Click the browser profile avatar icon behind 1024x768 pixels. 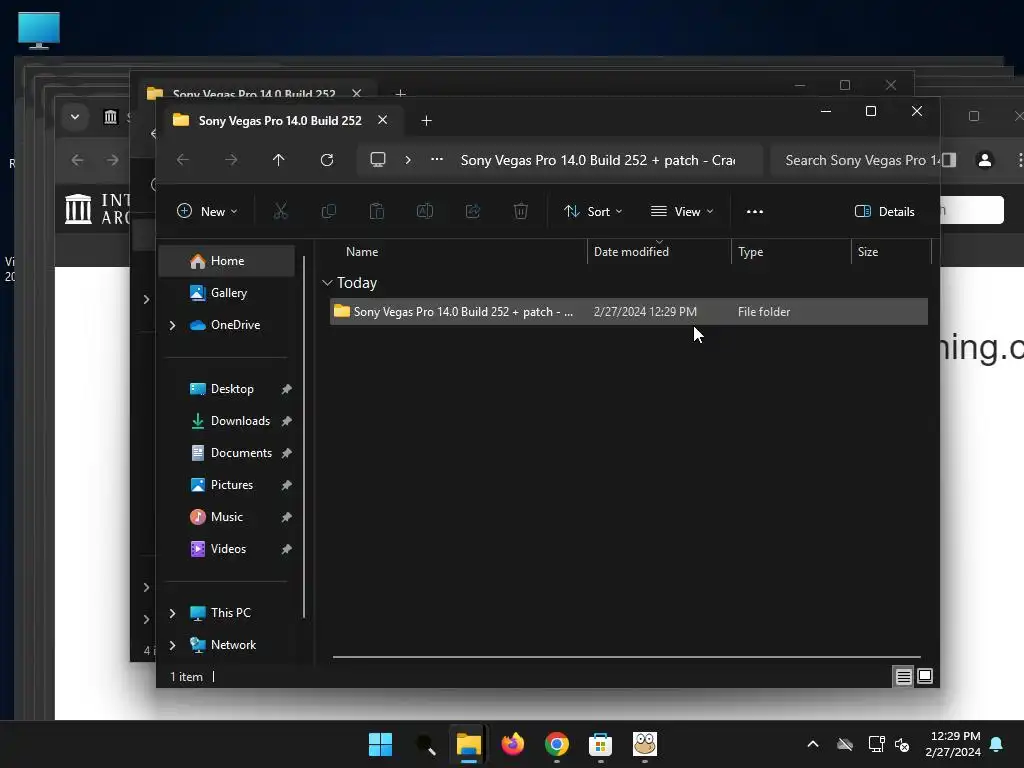(x=985, y=160)
